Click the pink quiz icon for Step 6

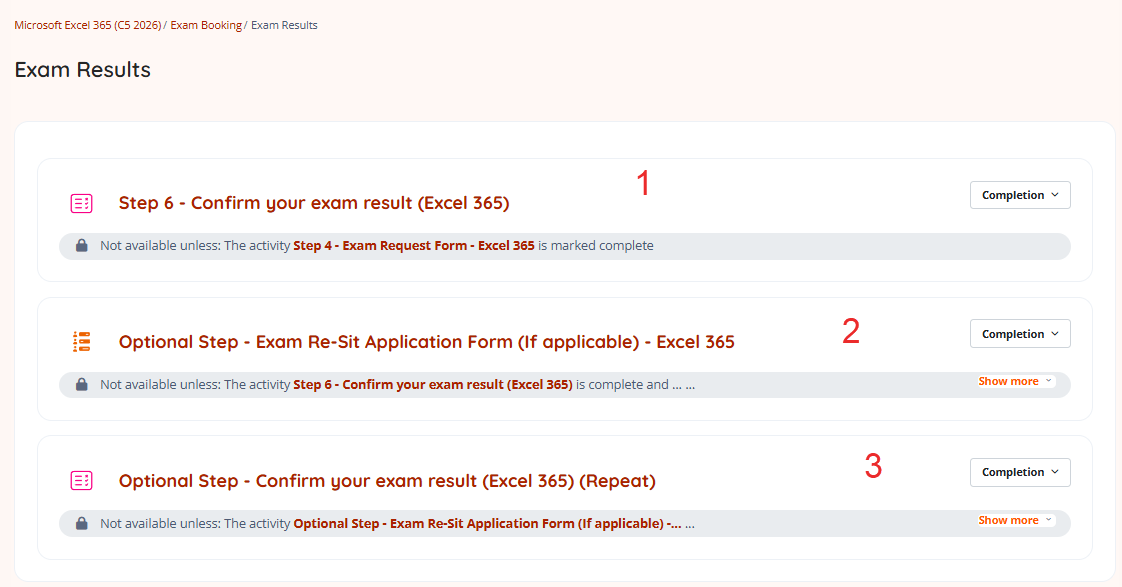tap(82, 203)
